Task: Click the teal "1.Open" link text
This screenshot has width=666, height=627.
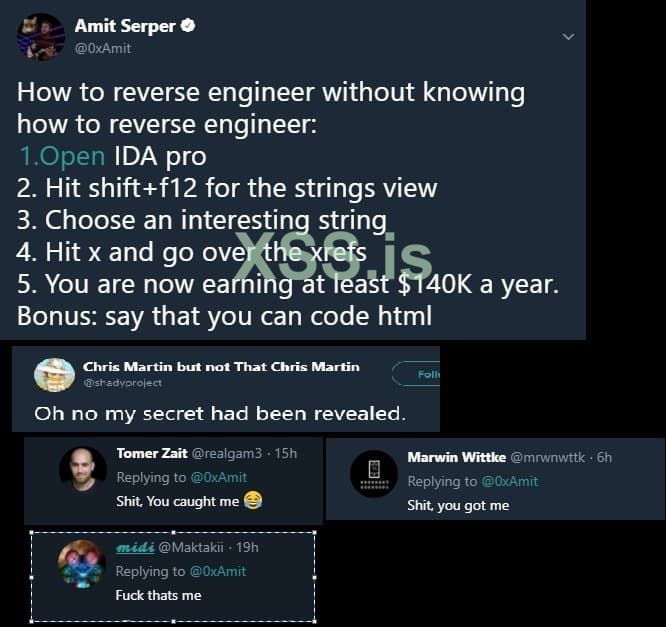Action: 62,156
